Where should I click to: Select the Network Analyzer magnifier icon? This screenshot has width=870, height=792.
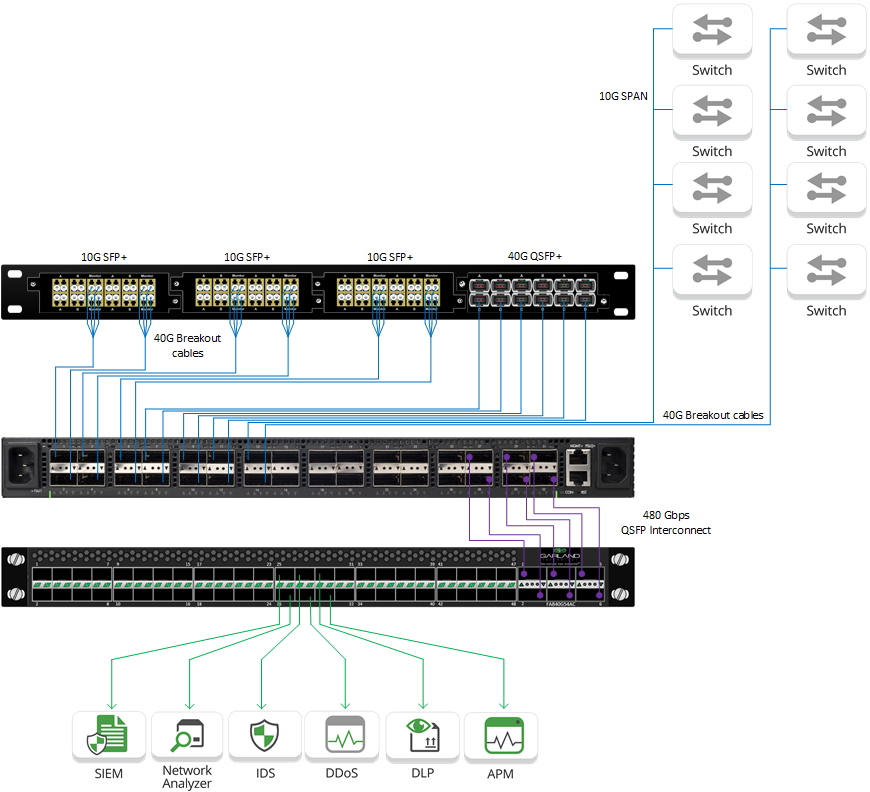pos(187,737)
